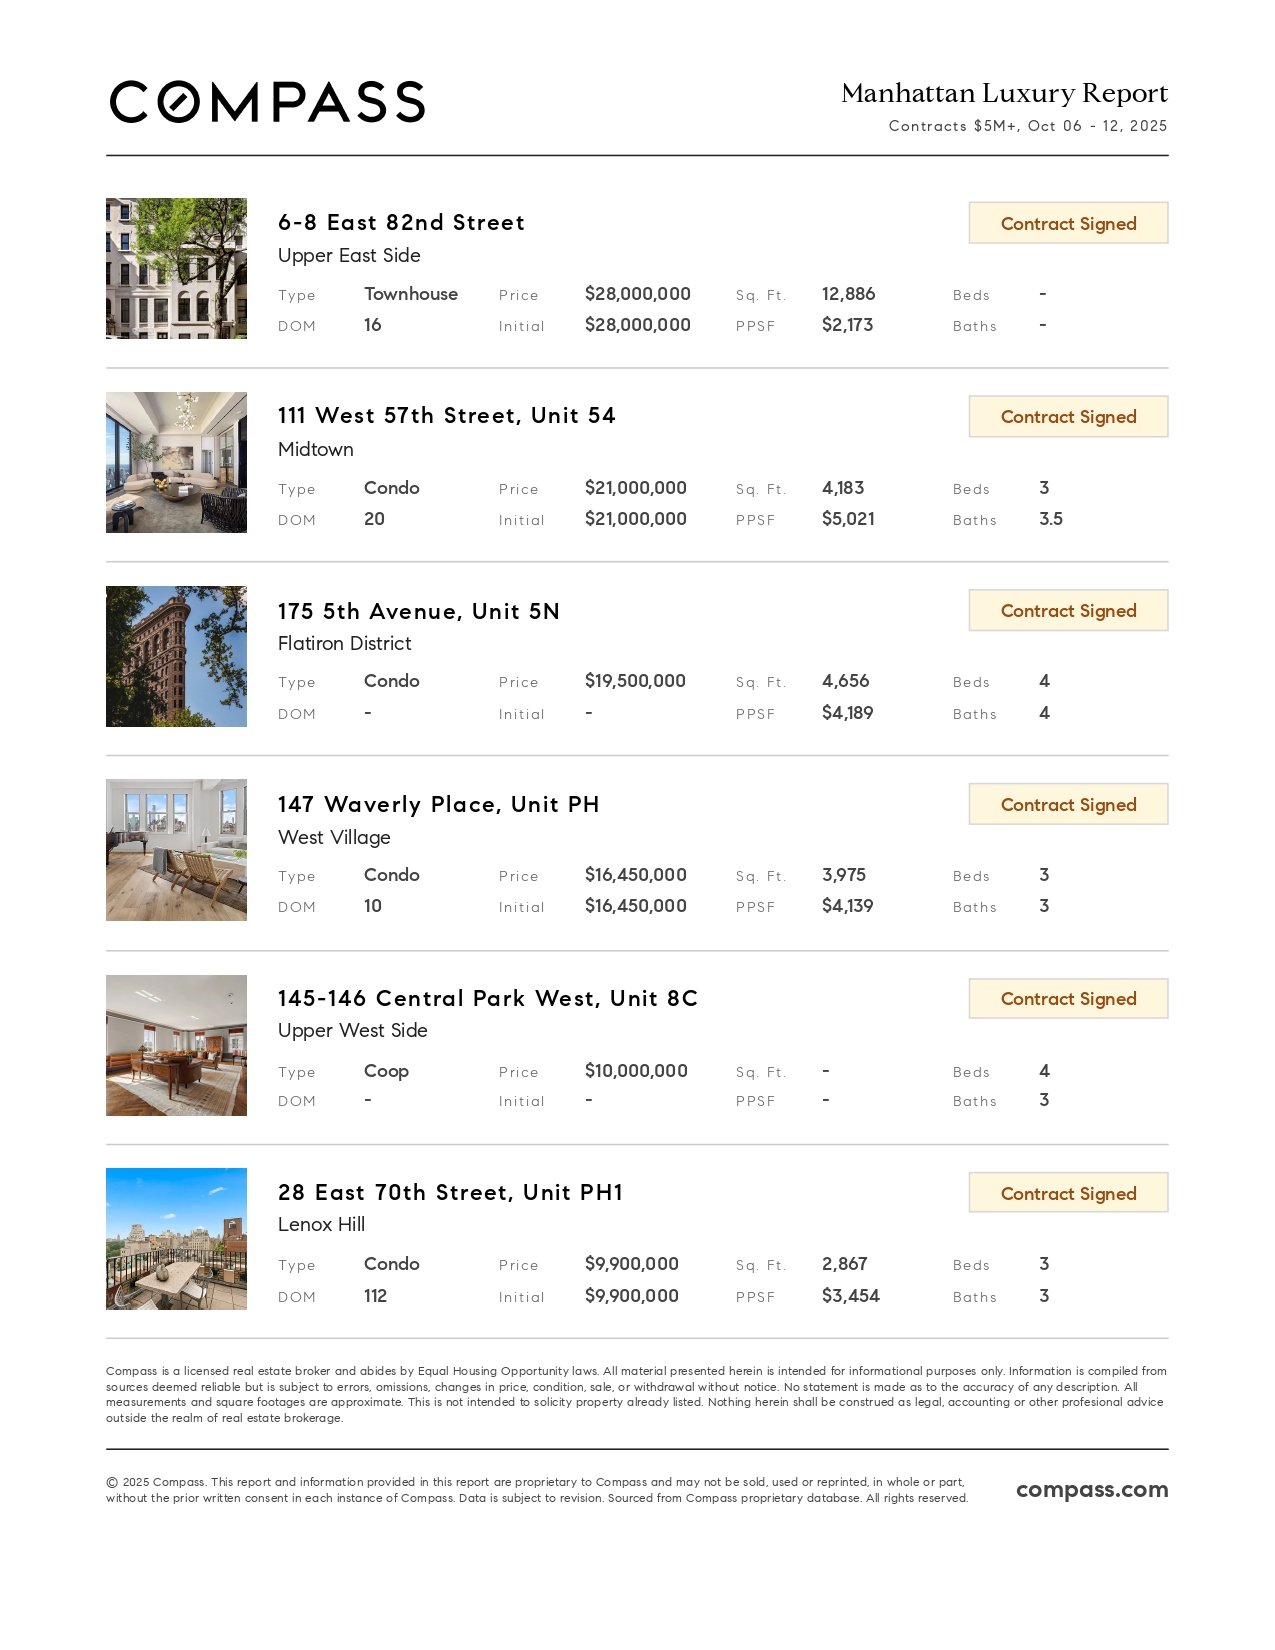
Task: Click the Manhattan Luxury Report title
Action: [x=1004, y=93]
